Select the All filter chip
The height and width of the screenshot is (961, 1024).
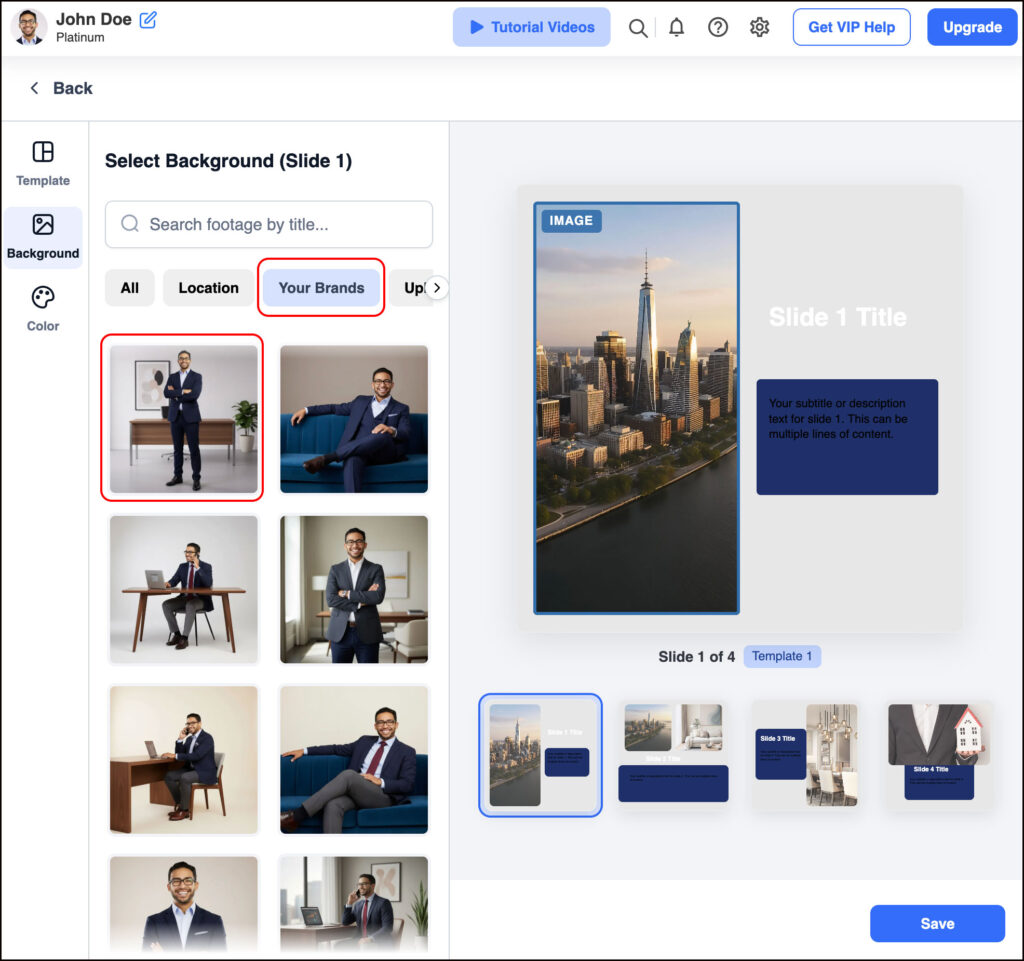pos(130,288)
